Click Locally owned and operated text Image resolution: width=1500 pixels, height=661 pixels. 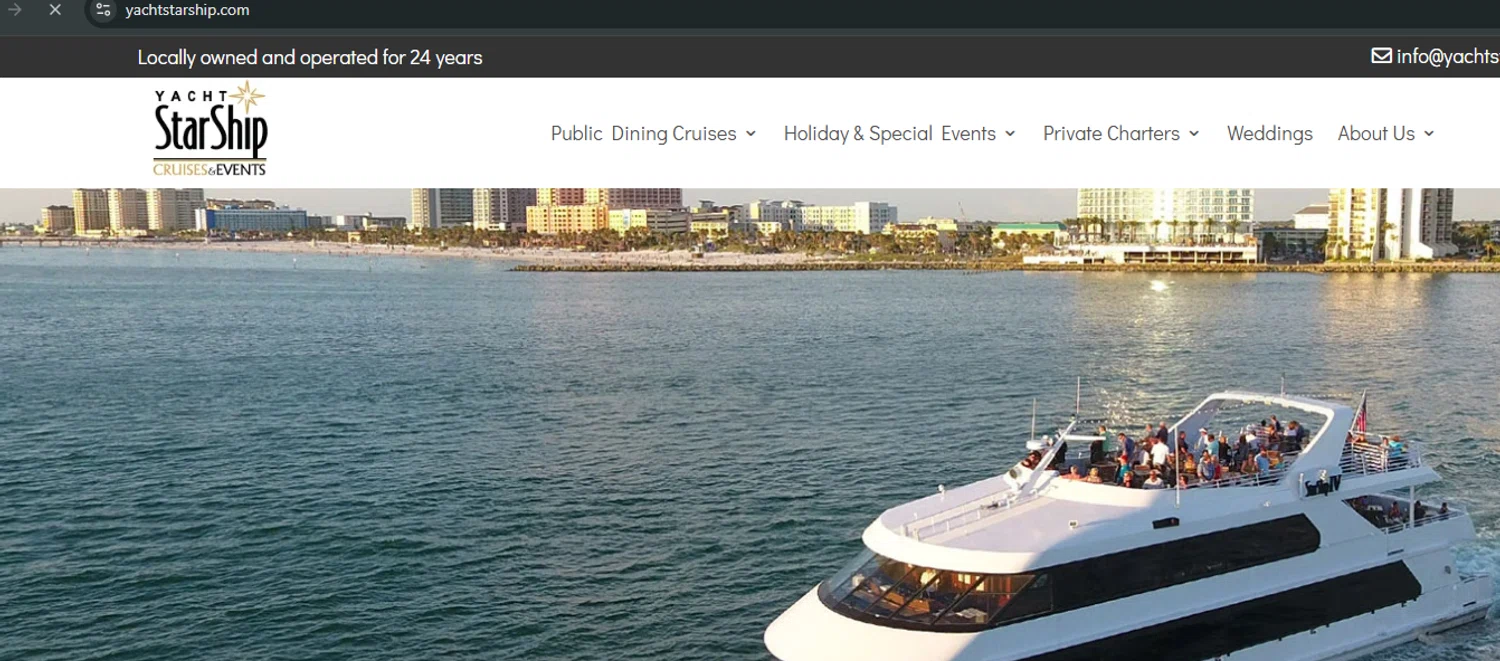310,58
